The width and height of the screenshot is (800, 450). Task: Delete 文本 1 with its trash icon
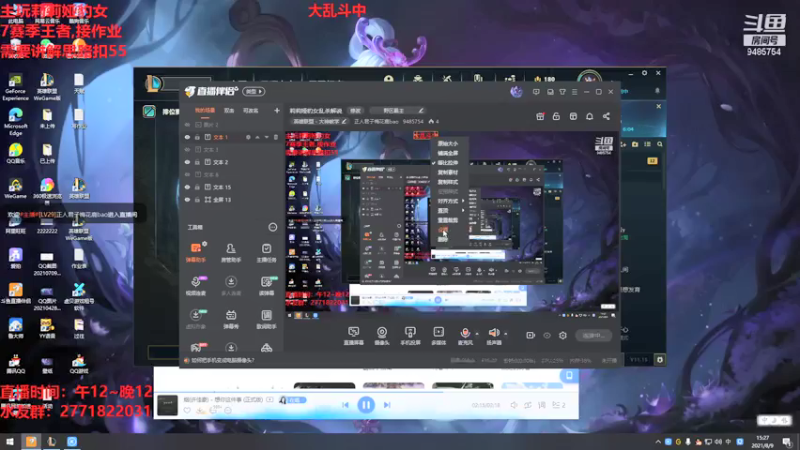pyautogui.click(x=276, y=137)
